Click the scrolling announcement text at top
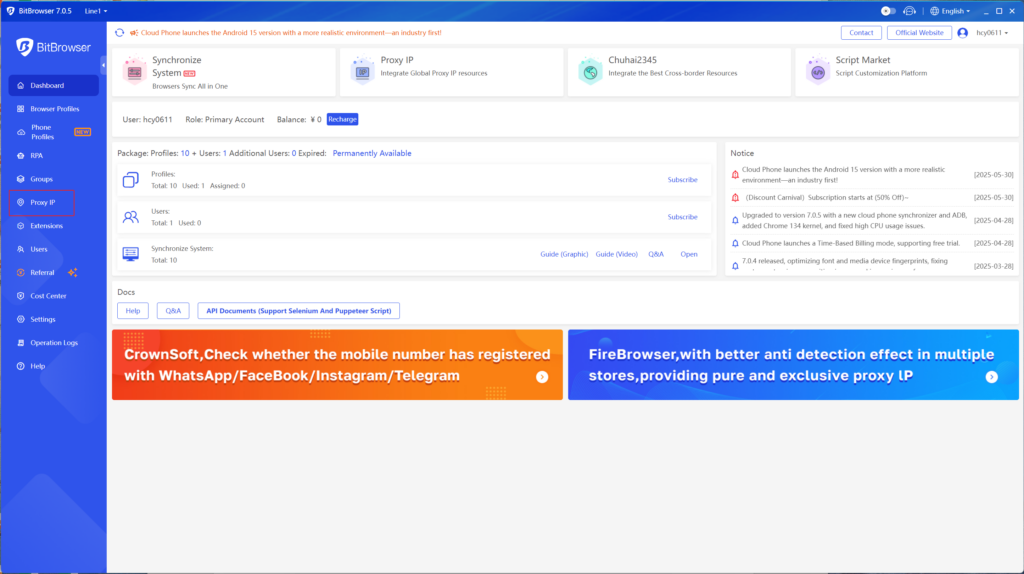Screen dimensions: 1024x574 pos(291,33)
